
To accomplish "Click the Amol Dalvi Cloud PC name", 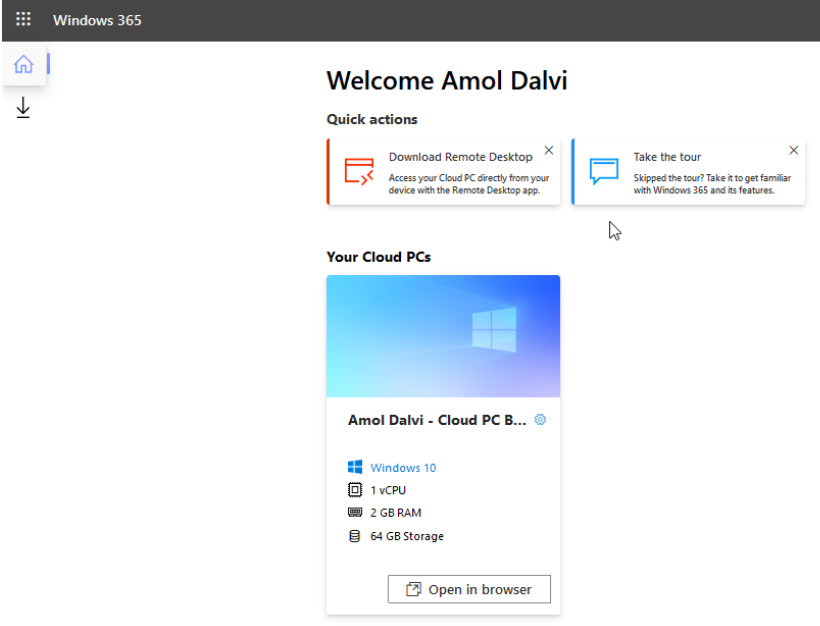I will [x=435, y=419].
